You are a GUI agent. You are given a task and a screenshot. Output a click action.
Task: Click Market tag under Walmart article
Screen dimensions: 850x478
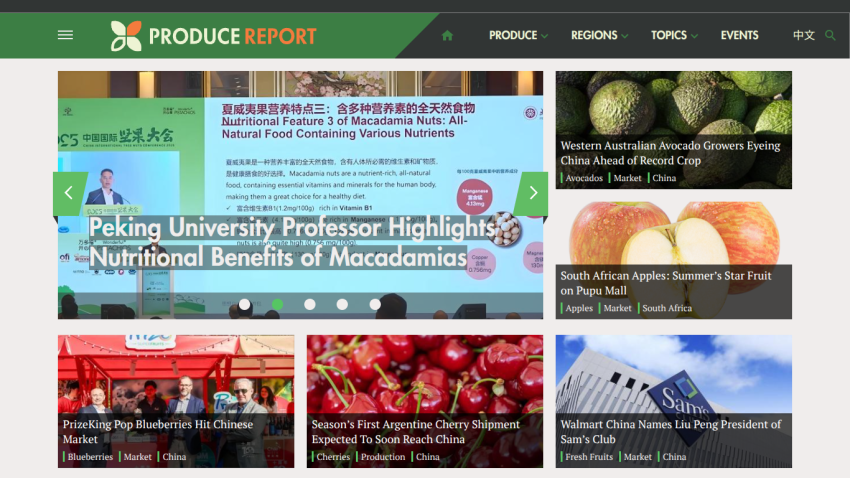638,456
